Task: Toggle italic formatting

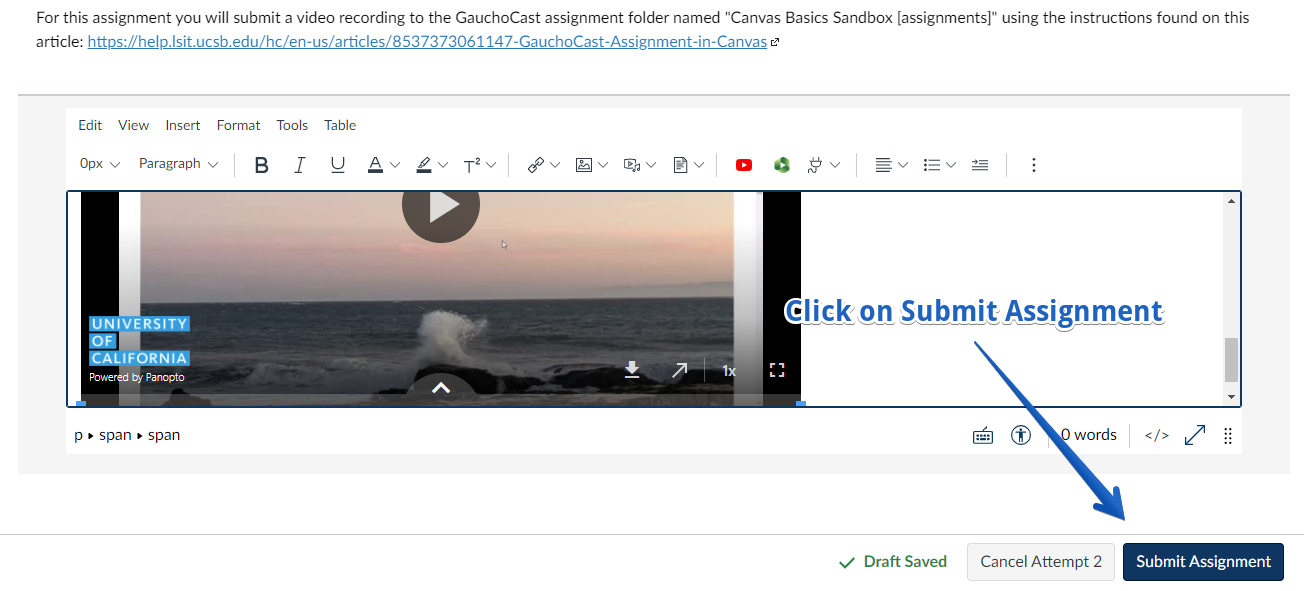Action: [x=299, y=165]
